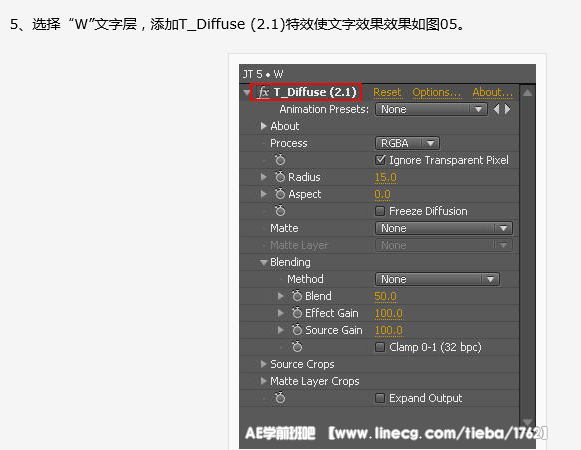The height and width of the screenshot is (450, 581).
Task: Open the Options... link
Action: (x=437, y=92)
